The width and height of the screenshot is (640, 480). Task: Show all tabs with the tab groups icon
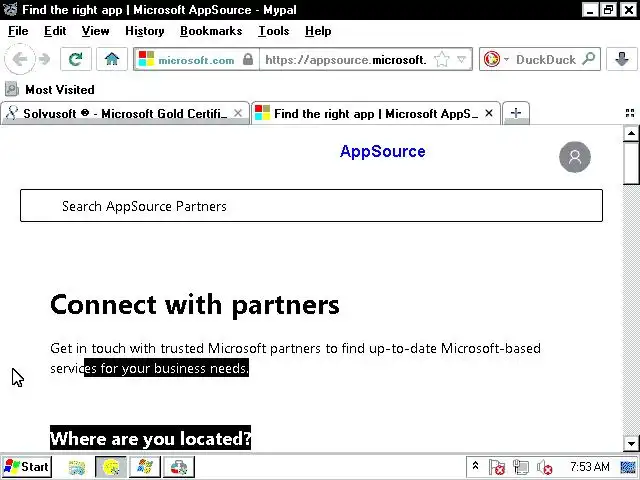coord(630,113)
